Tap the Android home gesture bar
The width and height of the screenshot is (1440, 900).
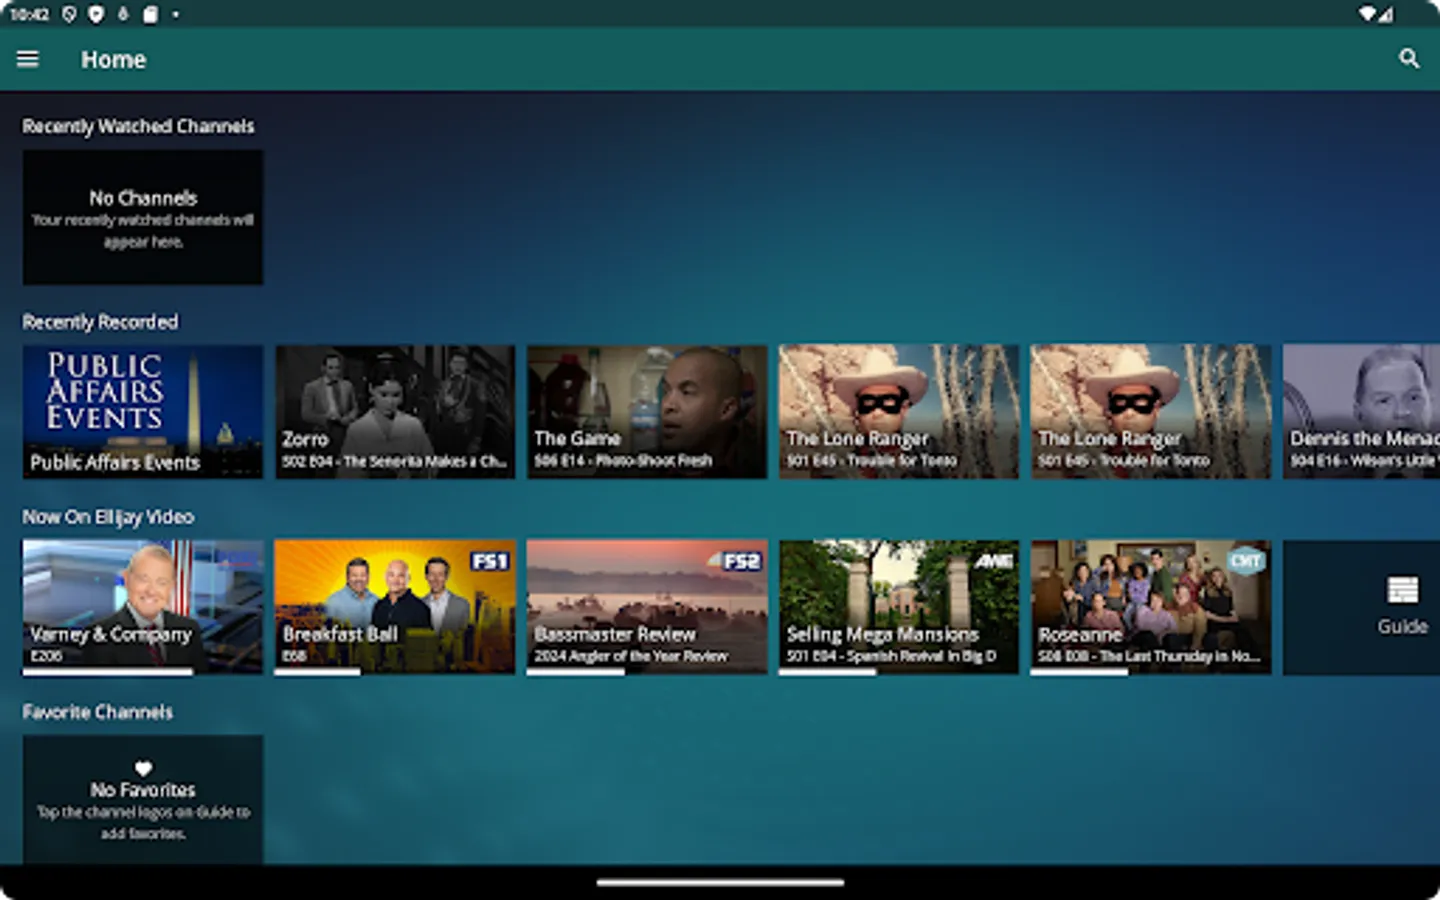pos(720,883)
